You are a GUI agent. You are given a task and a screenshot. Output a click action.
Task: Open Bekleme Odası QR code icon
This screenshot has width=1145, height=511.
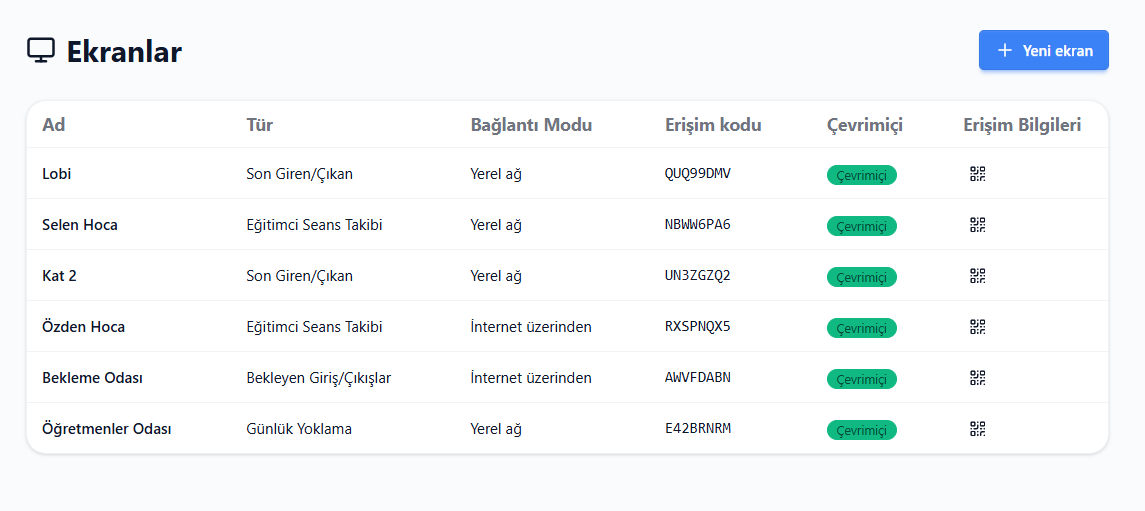click(x=978, y=378)
